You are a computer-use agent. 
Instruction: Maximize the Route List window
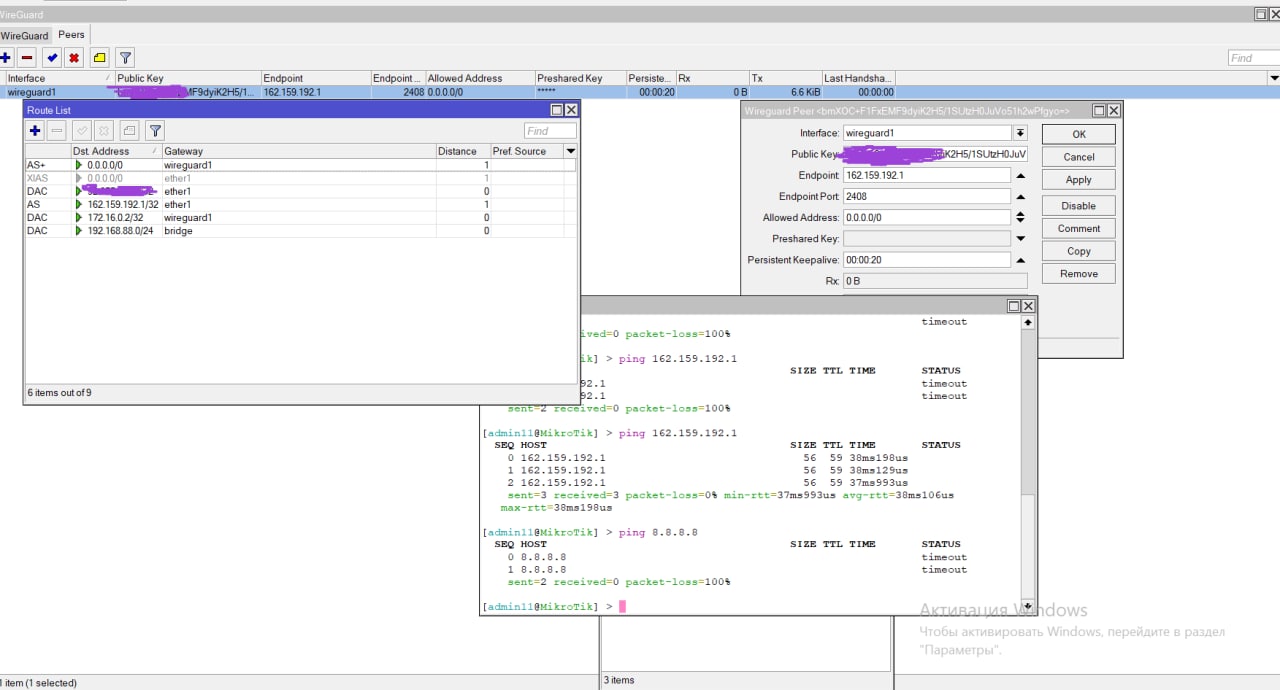coord(557,110)
